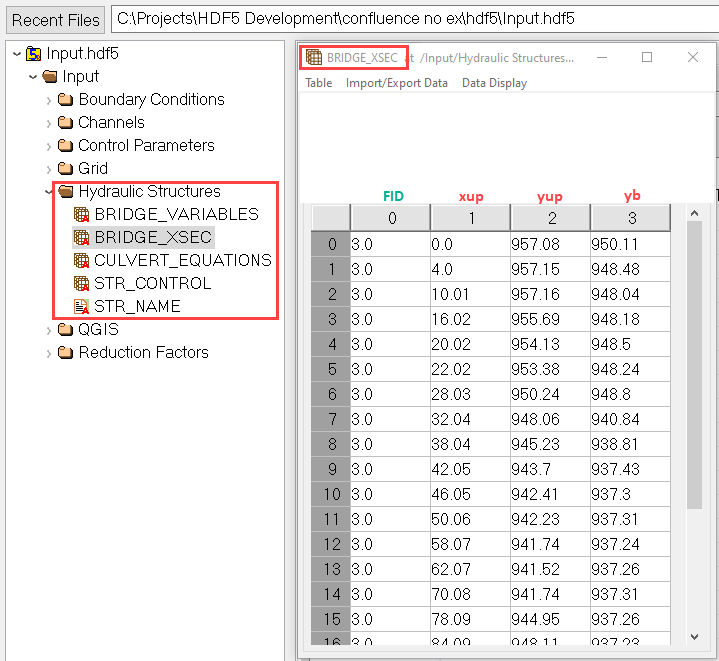719x661 pixels.
Task: Click the file path input field
Action: pyautogui.click(x=410, y=19)
